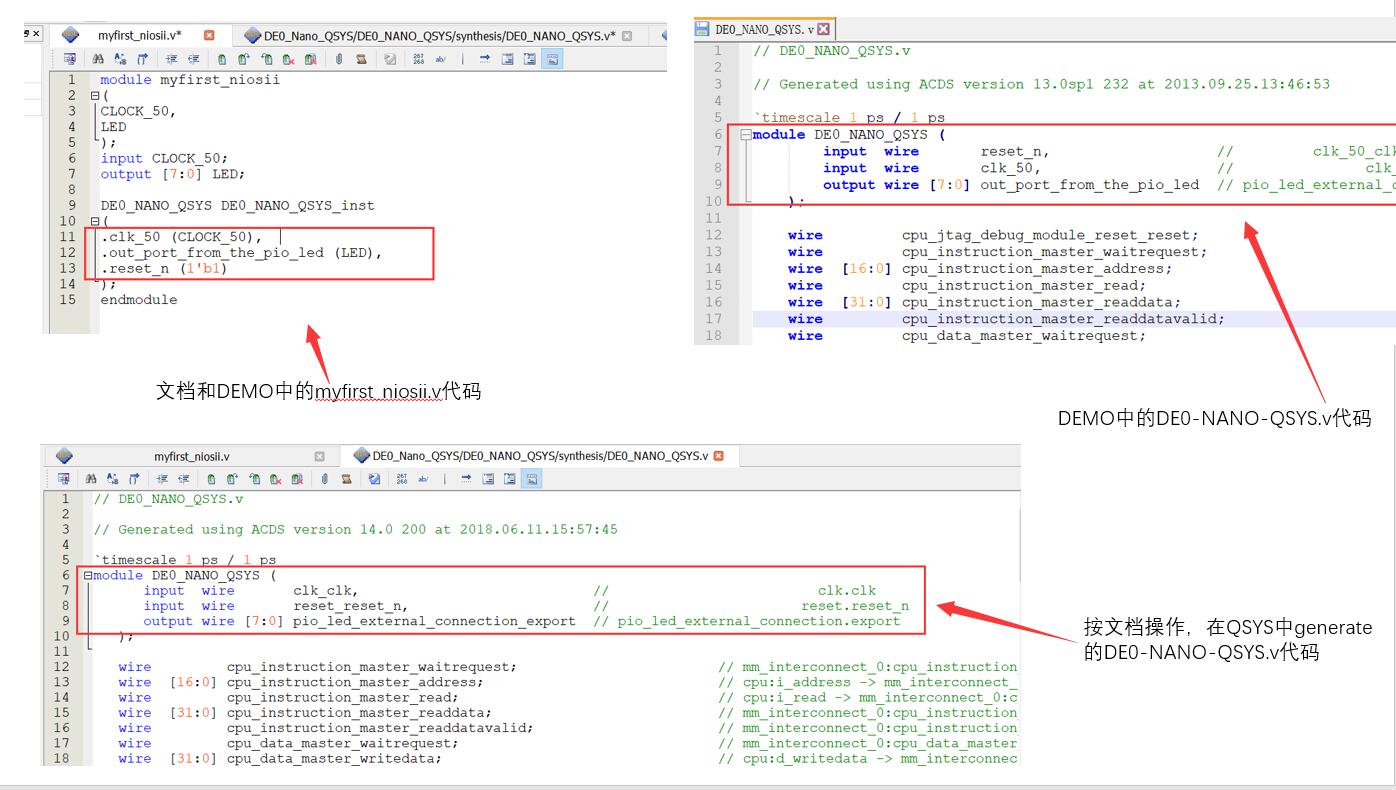Click paperclip Insert File icon in top-left toolbar

pos(338,59)
